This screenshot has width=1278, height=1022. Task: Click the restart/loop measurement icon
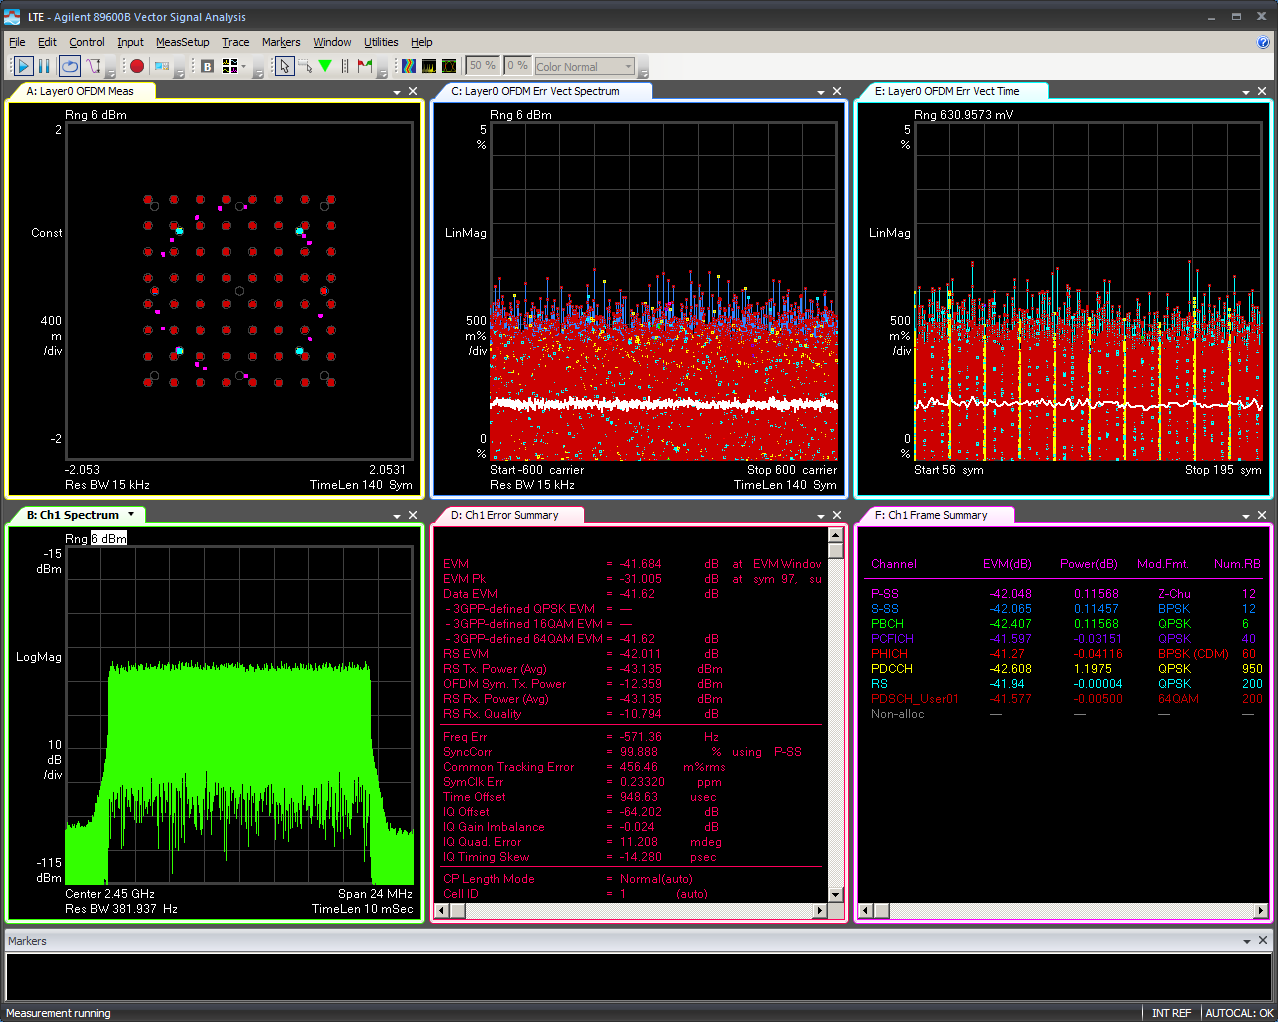70,66
